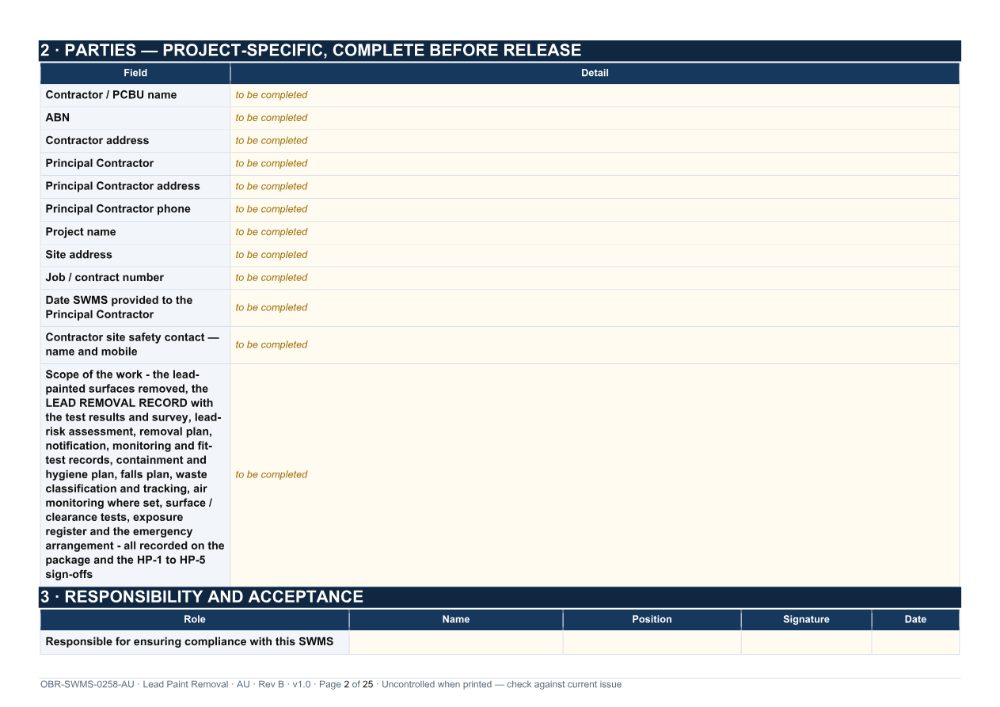This screenshot has height=707, width=1000.
Task: Click the 'Signature' column header
Action: (x=806, y=619)
